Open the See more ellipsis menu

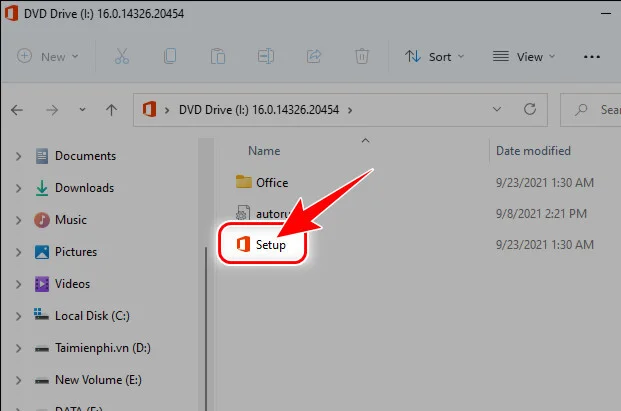point(592,57)
